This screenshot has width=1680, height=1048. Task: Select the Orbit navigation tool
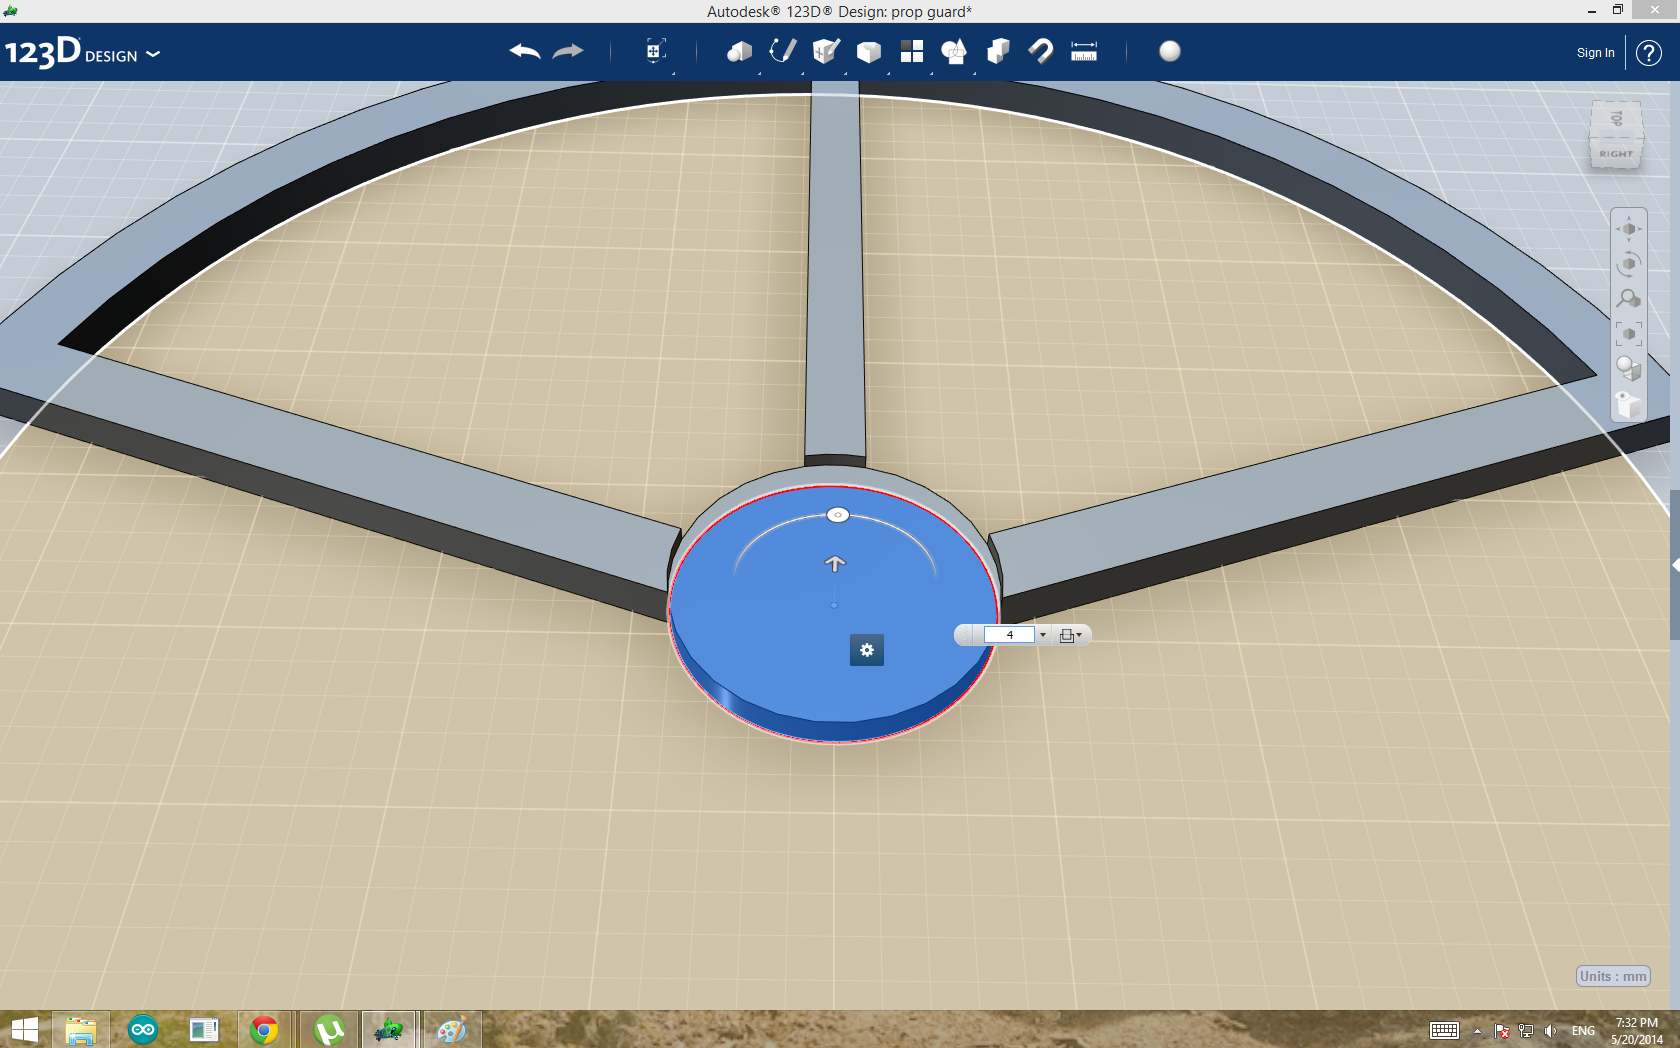pyautogui.click(x=1629, y=264)
